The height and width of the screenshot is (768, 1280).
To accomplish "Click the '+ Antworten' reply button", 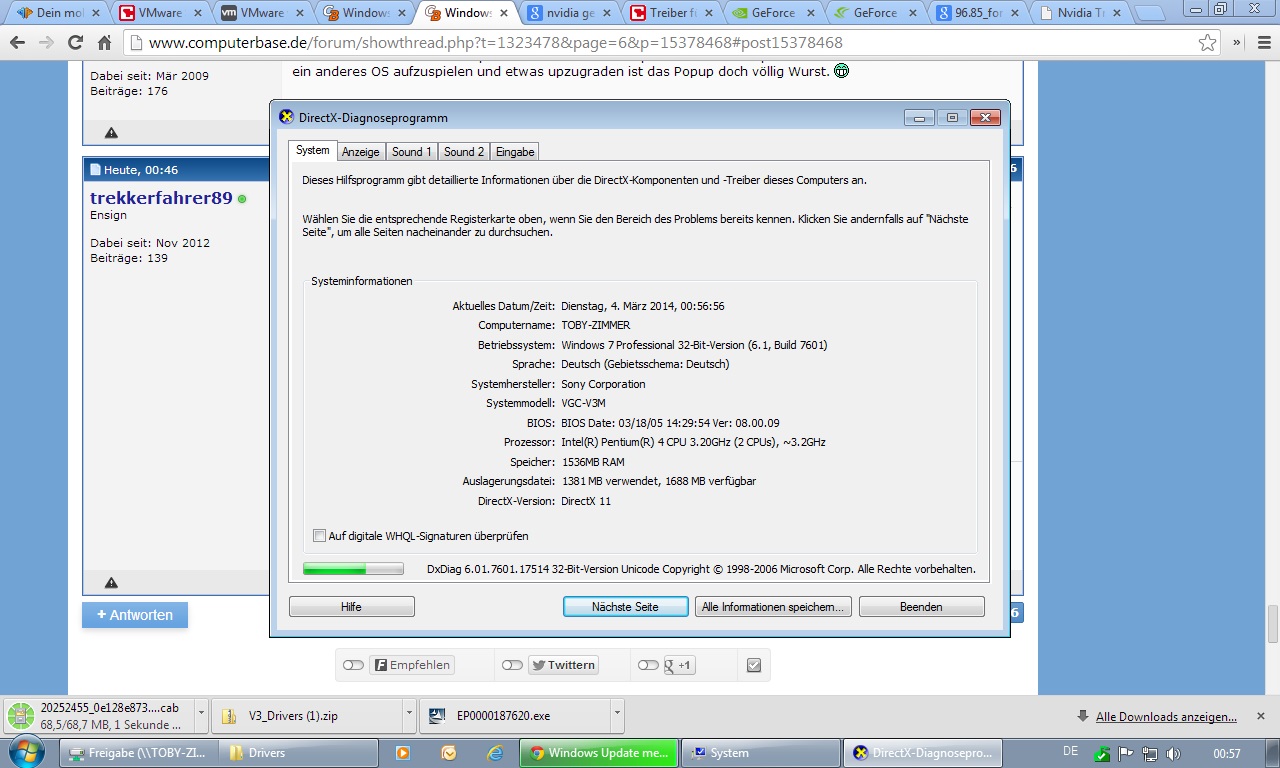I will pyautogui.click(x=135, y=615).
